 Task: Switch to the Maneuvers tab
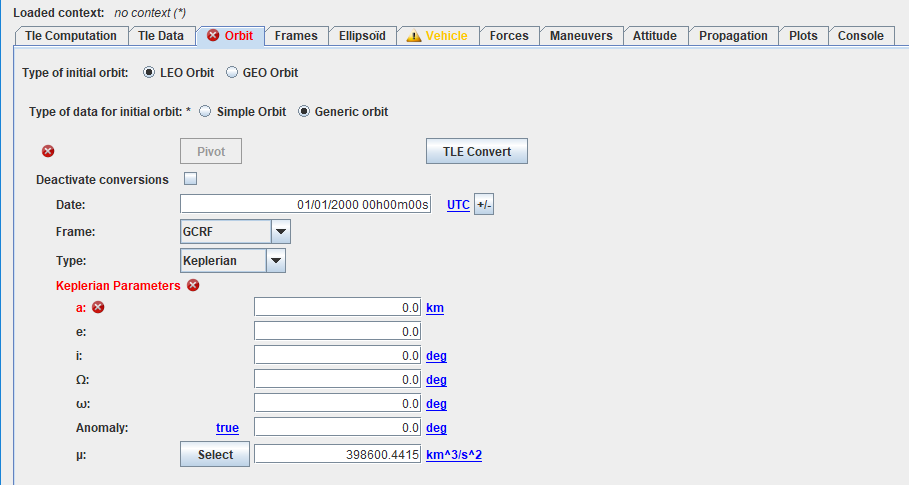(x=581, y=36)
